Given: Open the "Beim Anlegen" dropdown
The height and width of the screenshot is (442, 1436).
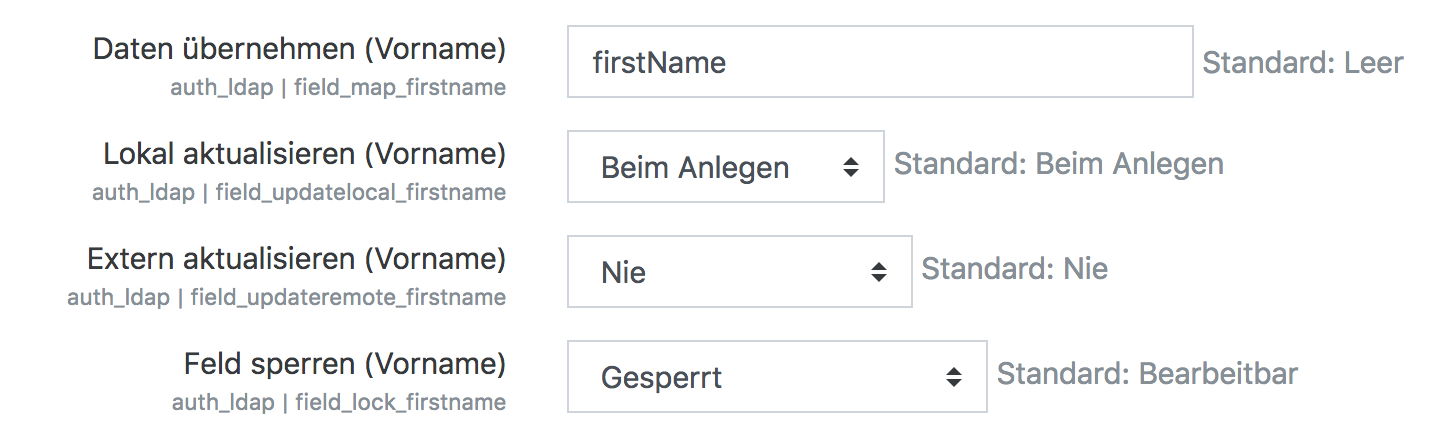Looking at the screenshot, I should coord(725,167).
